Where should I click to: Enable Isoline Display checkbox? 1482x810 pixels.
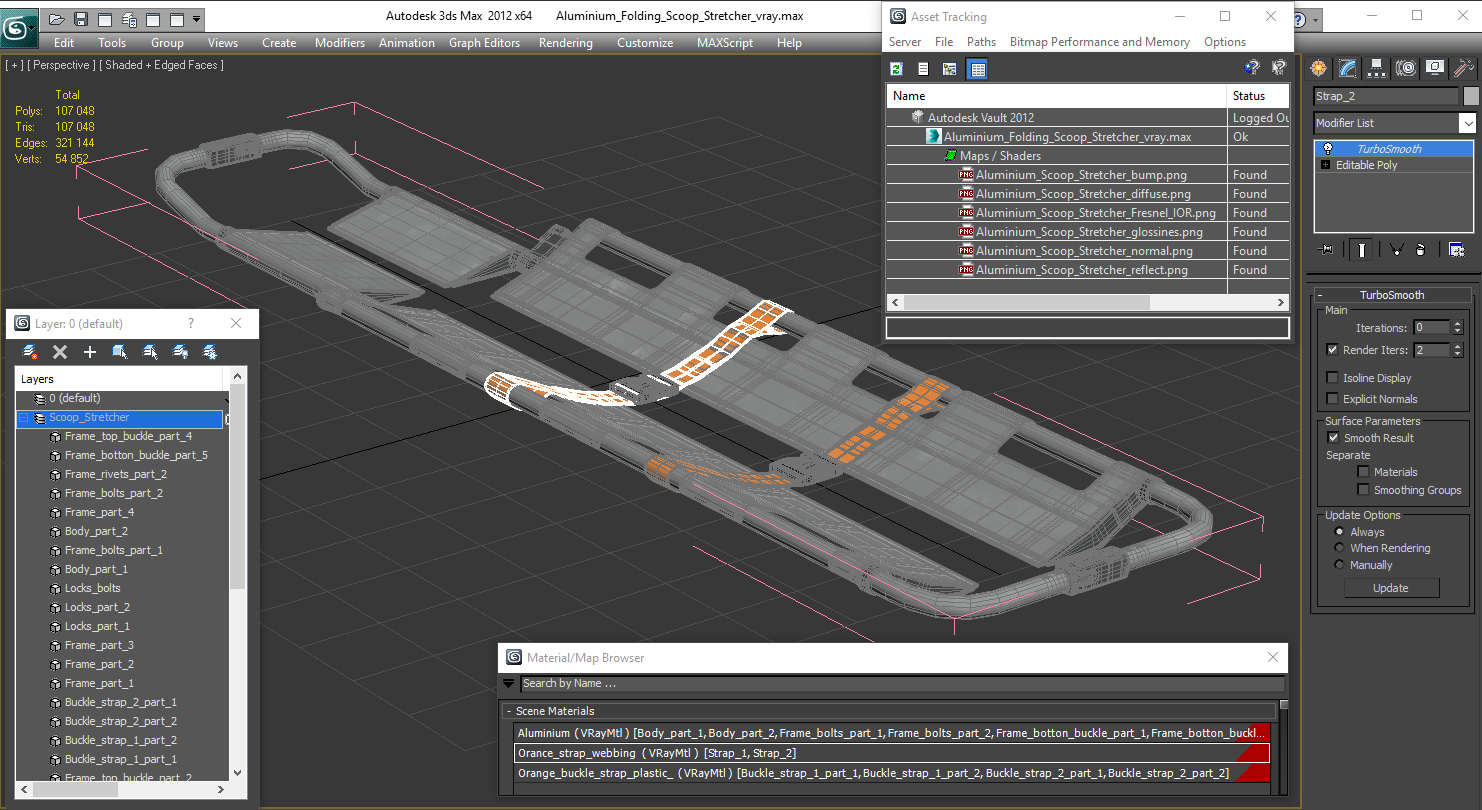coord(1332,378)
